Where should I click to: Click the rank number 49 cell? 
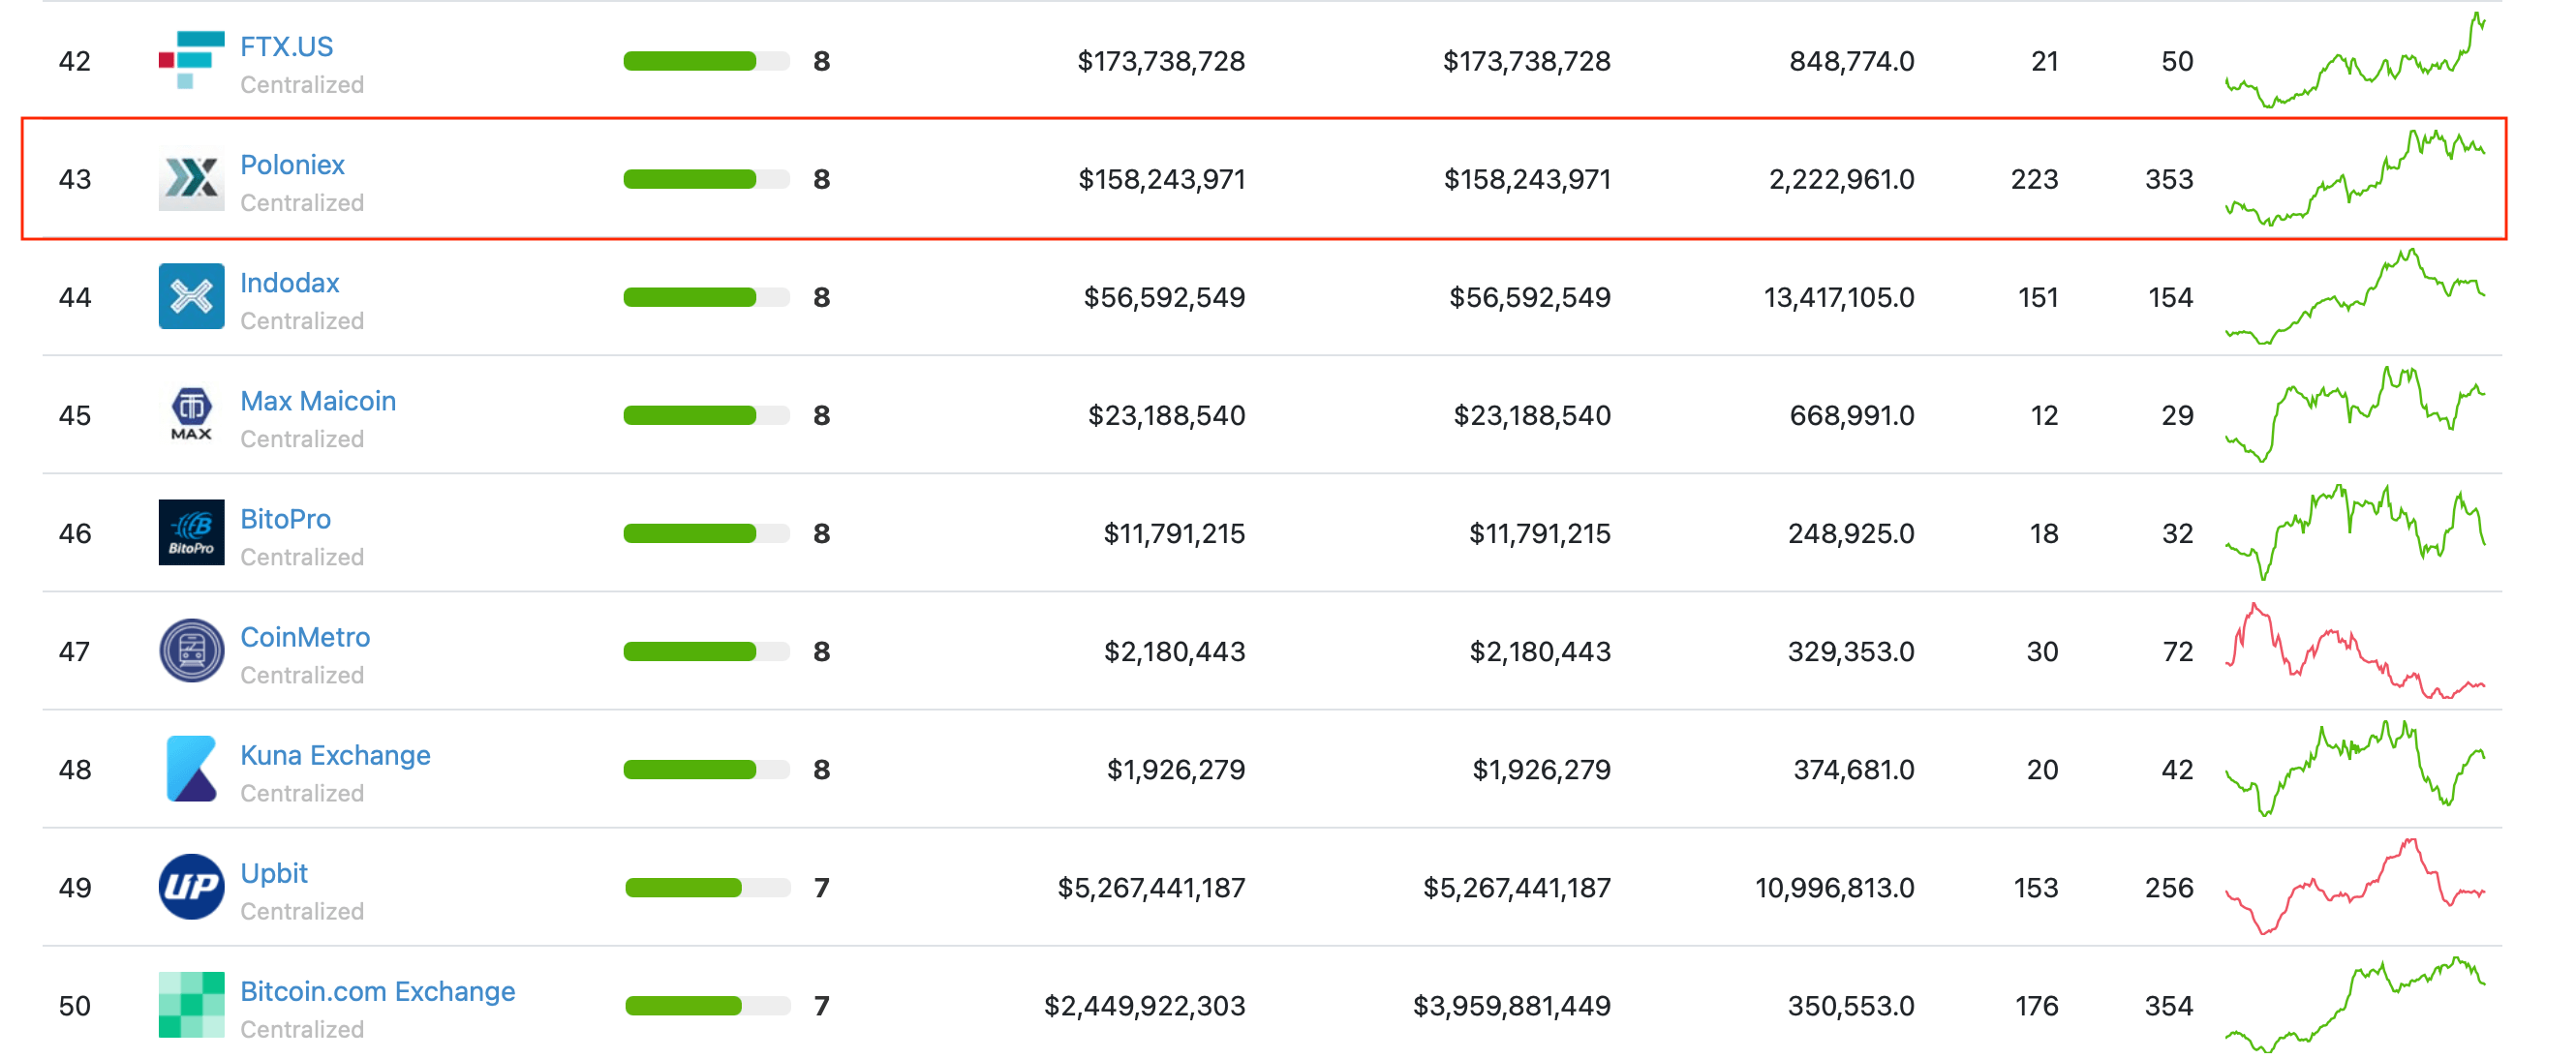click(x=75, y=888)
